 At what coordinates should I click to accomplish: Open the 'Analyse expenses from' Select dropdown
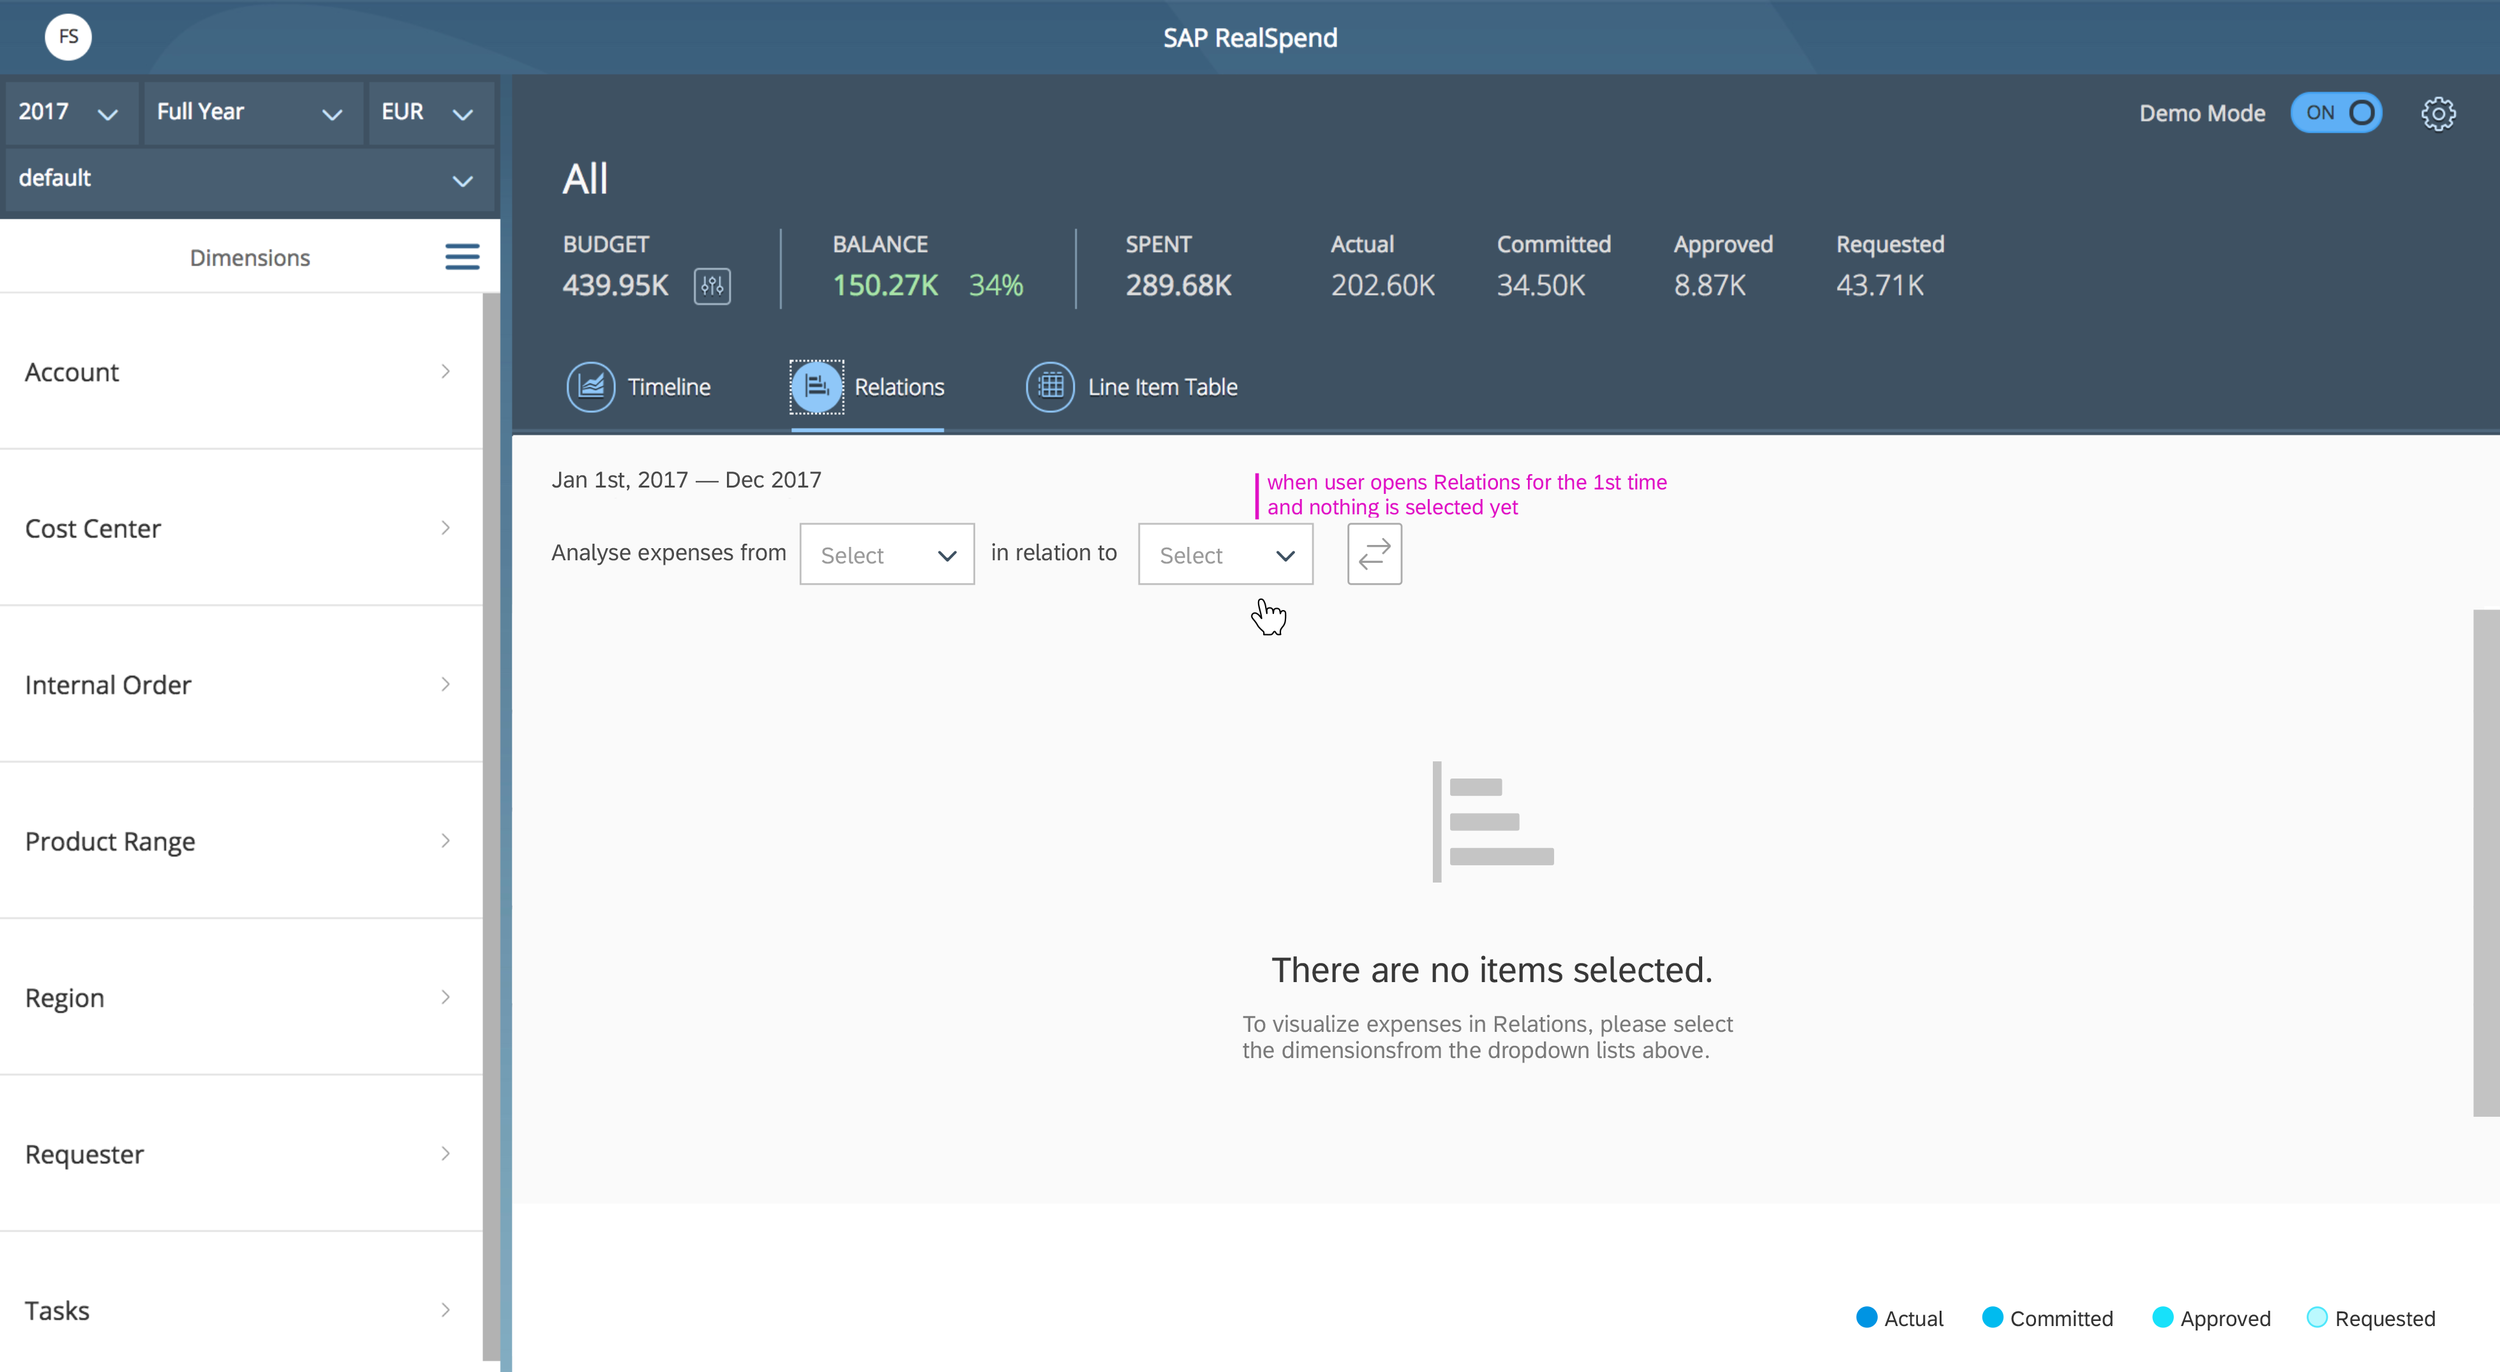click(887, 554)
